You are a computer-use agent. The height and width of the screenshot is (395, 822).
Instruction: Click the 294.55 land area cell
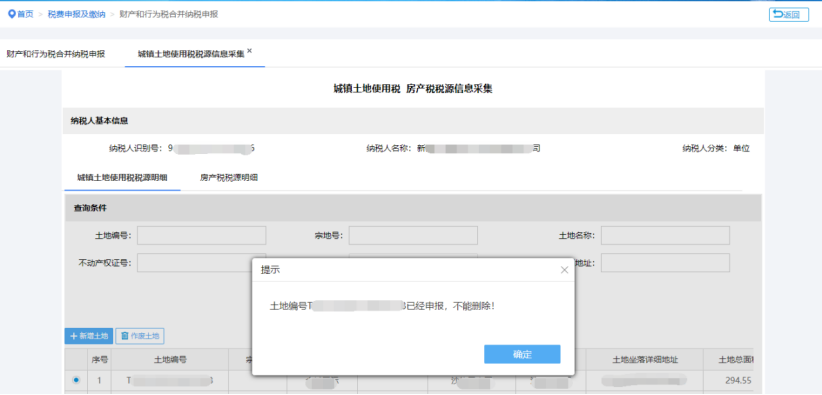[739, 380]
